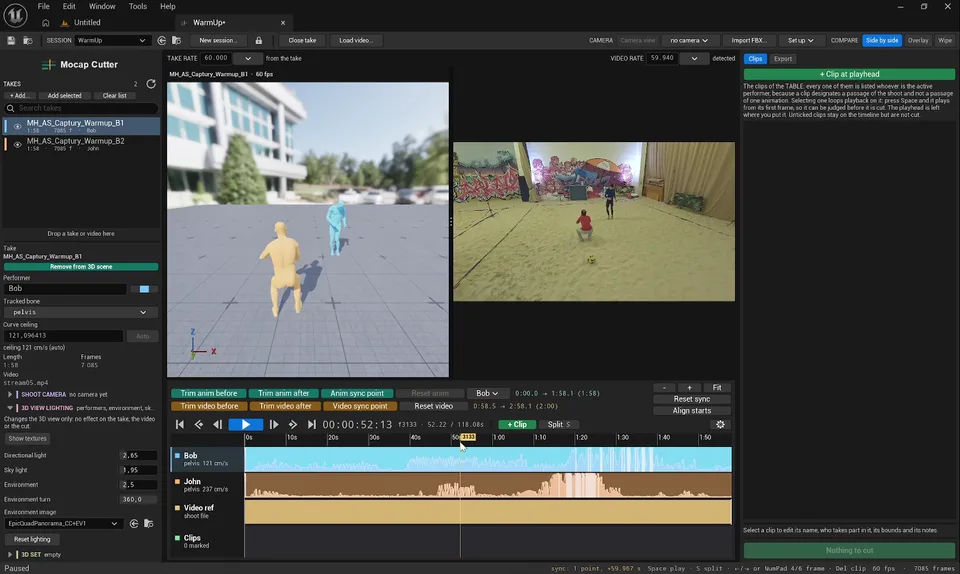This screenshot has width=960, height=574.
Task: Toggle the Bob track color square
Action: (178, 456)
